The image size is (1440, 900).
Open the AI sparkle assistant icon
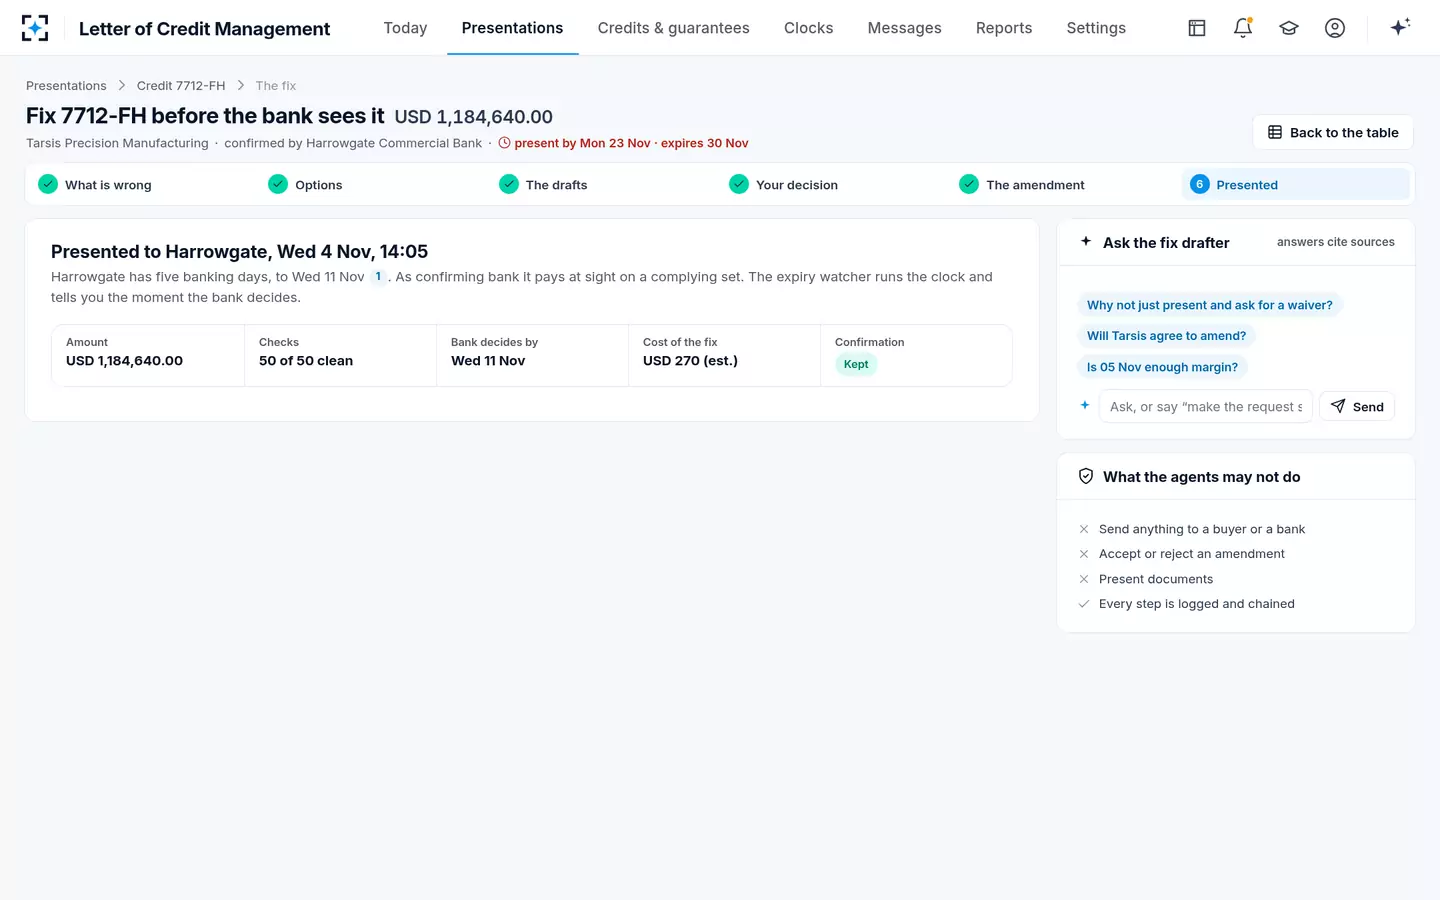(x=1400, y=27)
